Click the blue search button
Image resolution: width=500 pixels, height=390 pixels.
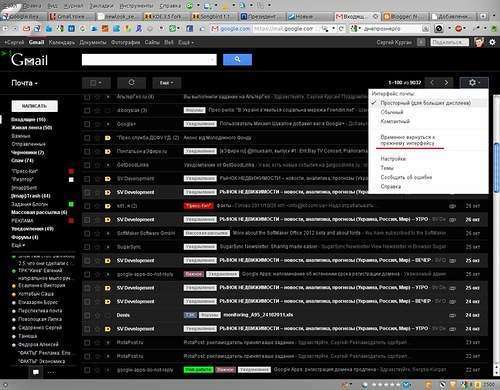pos(237,59)
